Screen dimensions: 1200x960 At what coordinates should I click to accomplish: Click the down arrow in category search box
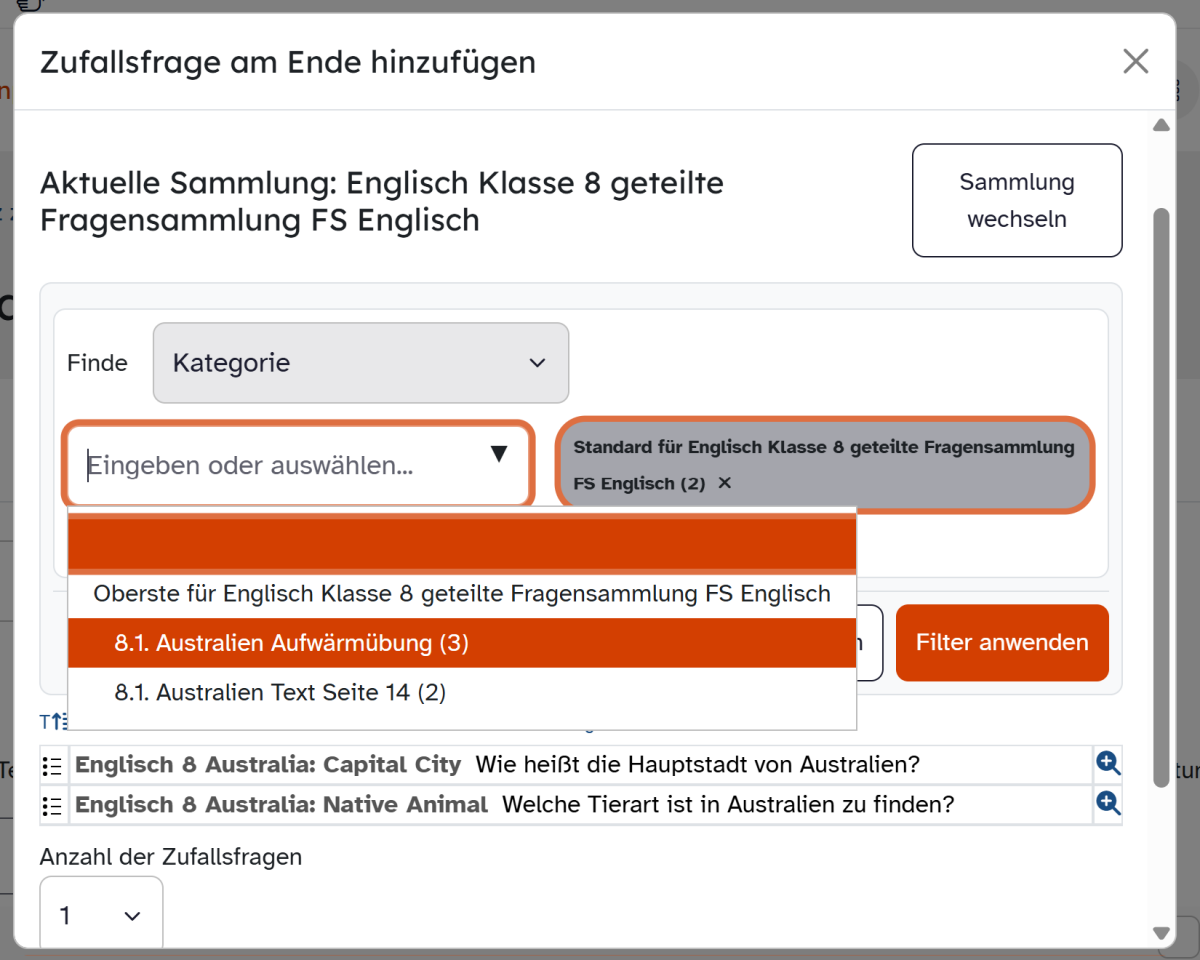(x=499, y=455)
